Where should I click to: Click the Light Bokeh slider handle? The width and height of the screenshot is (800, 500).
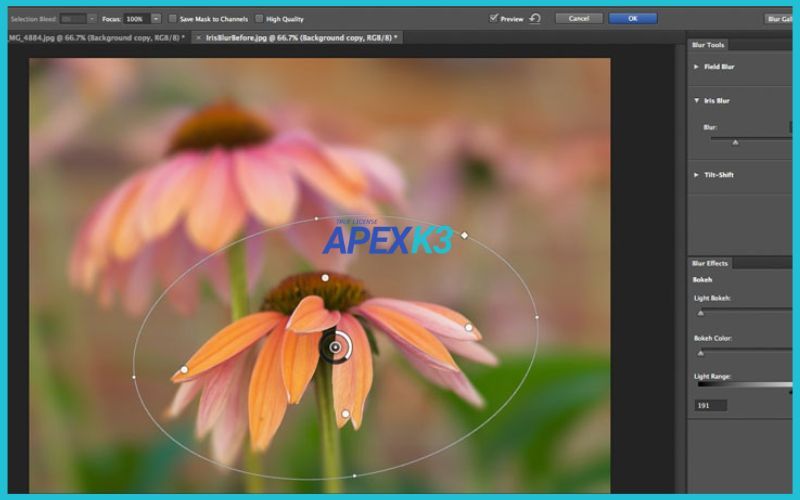click(701, 313)
